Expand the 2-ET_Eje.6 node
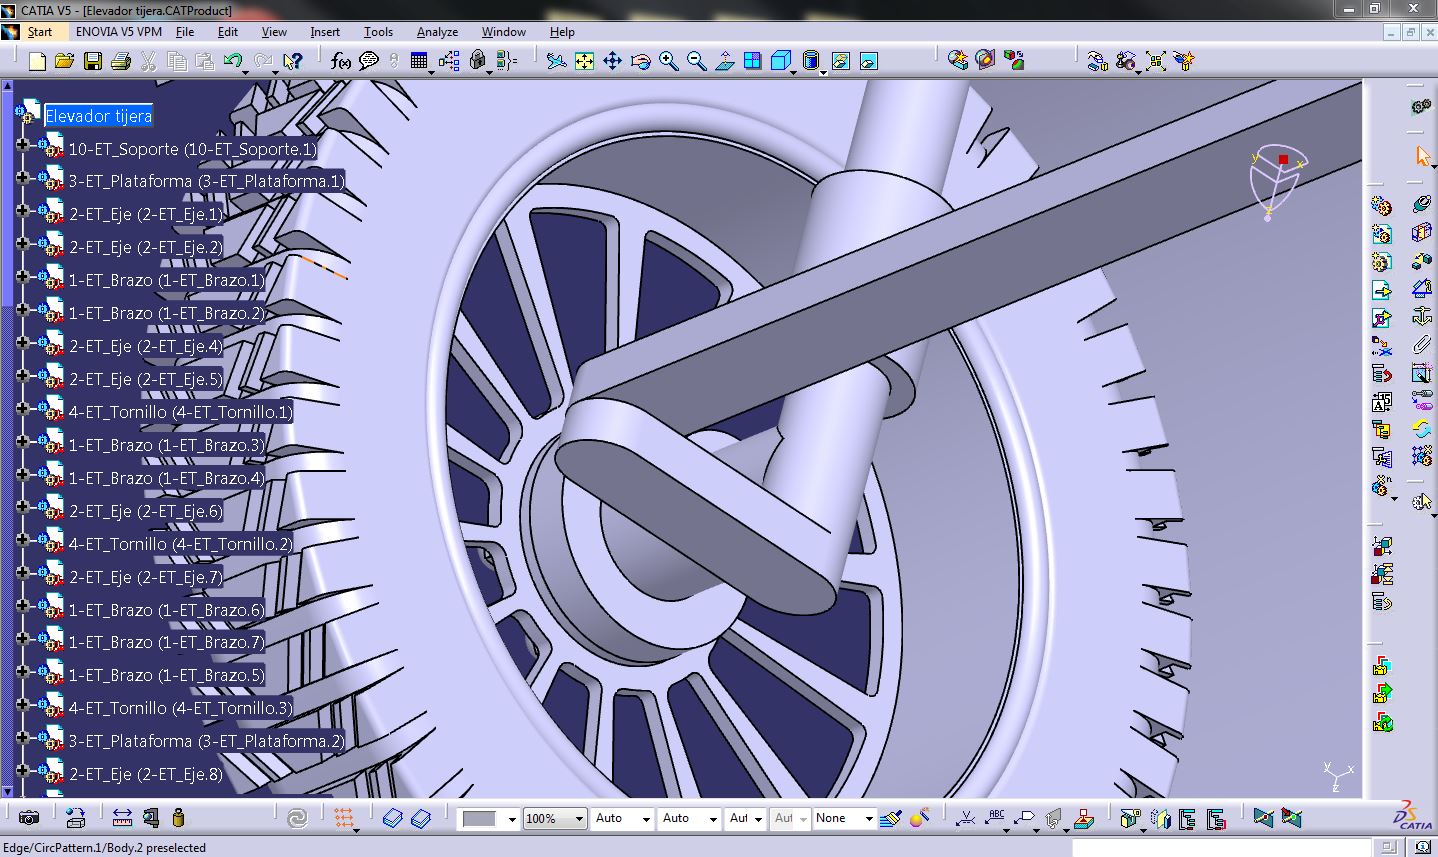The height and width of the screenshot is (857, 1438). click(x=22, y=508)
